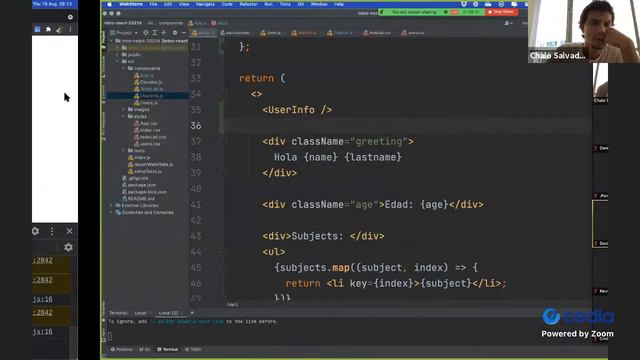The height and width of the screenshot is (360, 640).
Task: Click the first :2842 source link
Action: 42,260
